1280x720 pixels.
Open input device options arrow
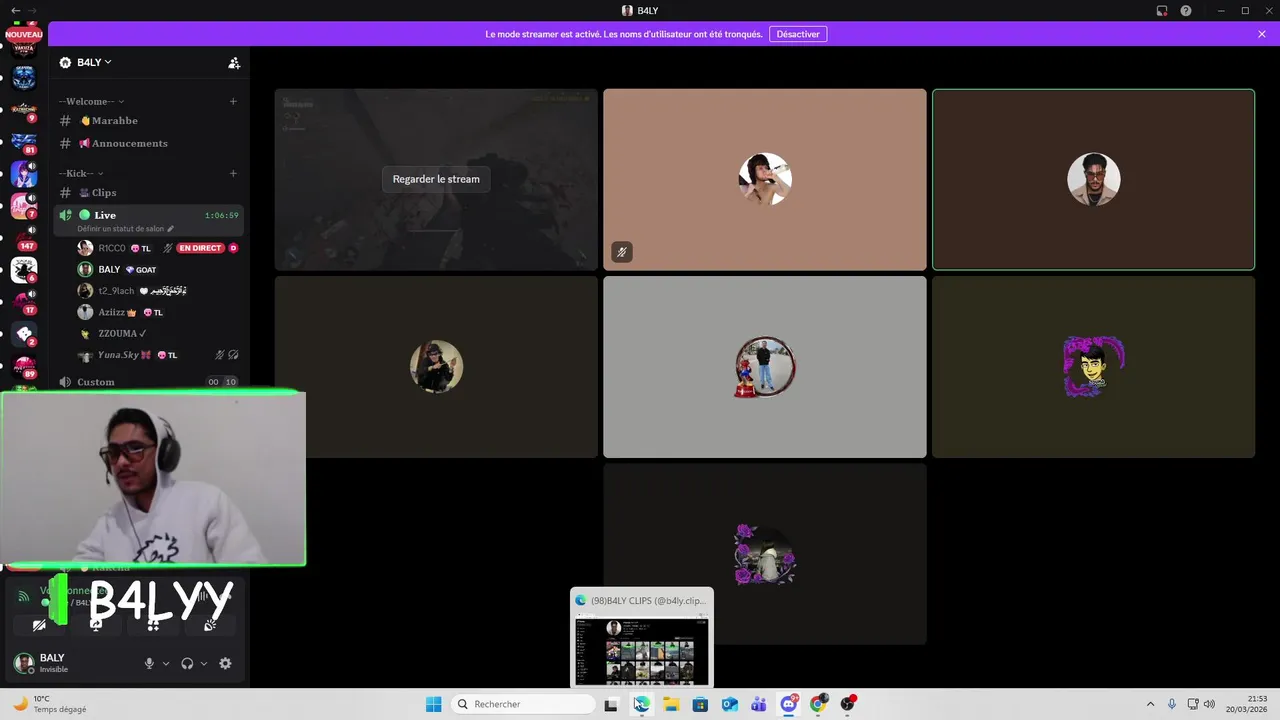coord(166,663)
